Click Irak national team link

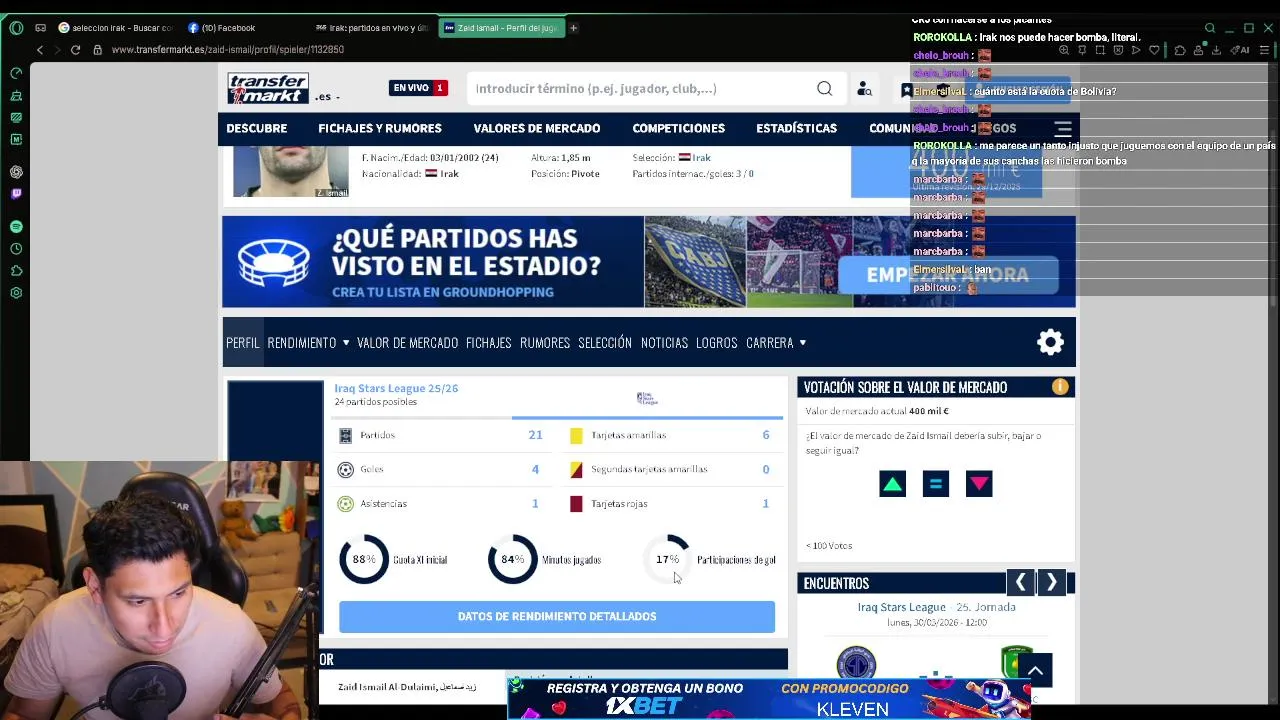point(701,158)
